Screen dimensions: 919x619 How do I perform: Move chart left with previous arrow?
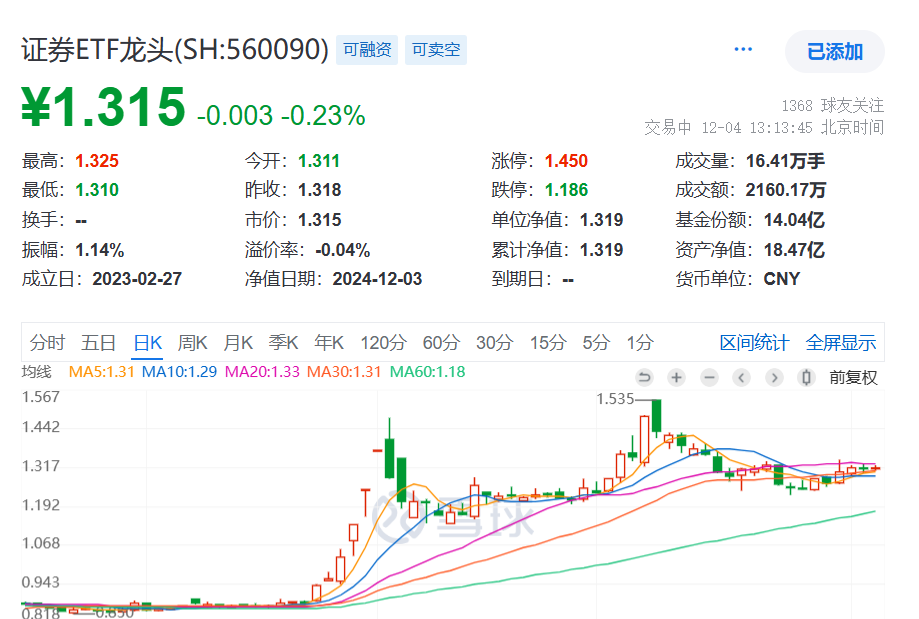click(x=741, y=377)
